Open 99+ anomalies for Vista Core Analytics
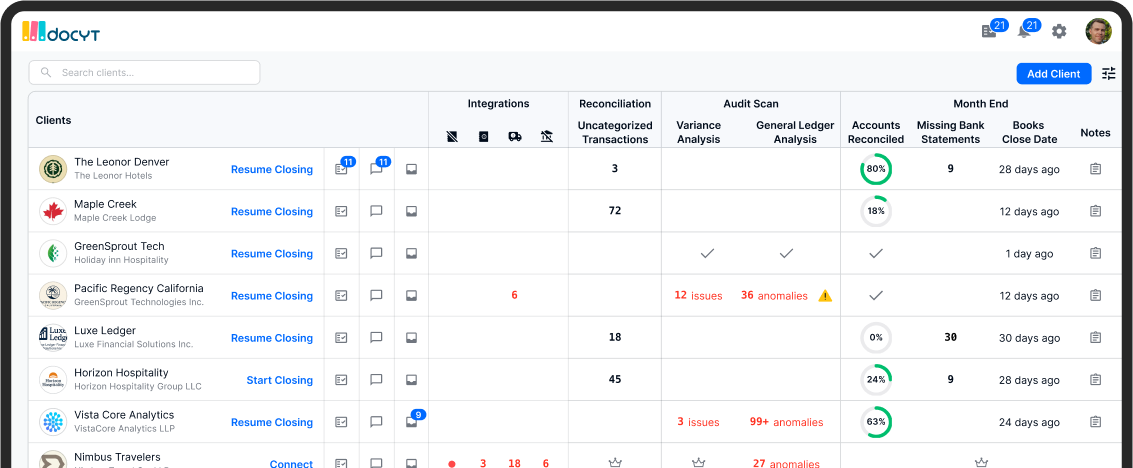Image resolution: width=1133 pixels, height=468 pixels. [x=786, y=422]
